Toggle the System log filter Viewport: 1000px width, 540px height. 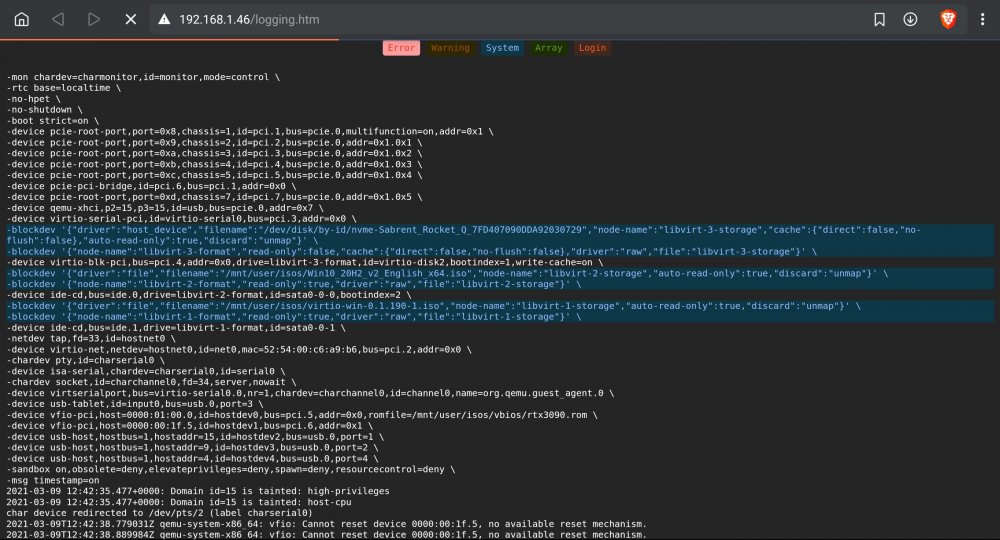pos(503,48)
